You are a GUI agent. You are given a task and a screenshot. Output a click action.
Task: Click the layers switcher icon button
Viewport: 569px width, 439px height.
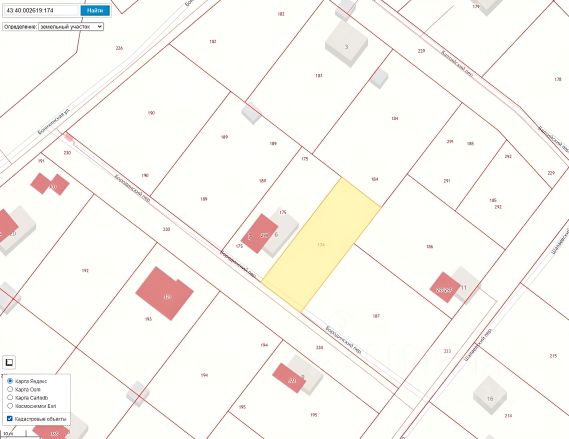click(9, 362)
